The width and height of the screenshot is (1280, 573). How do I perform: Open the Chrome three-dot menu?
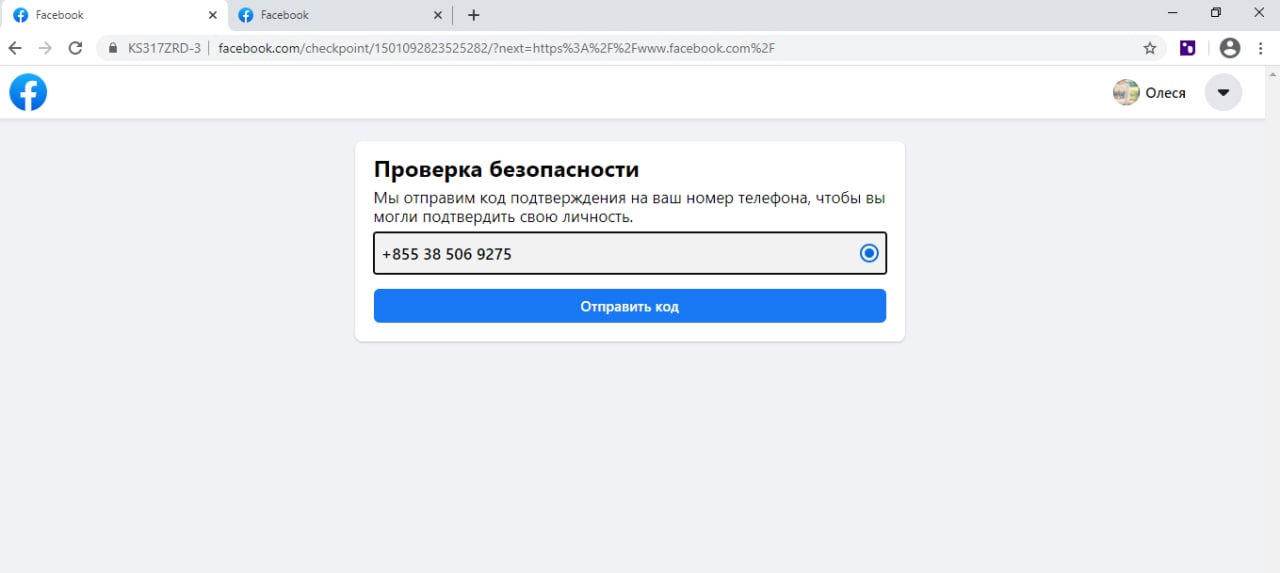[1261, 48]
